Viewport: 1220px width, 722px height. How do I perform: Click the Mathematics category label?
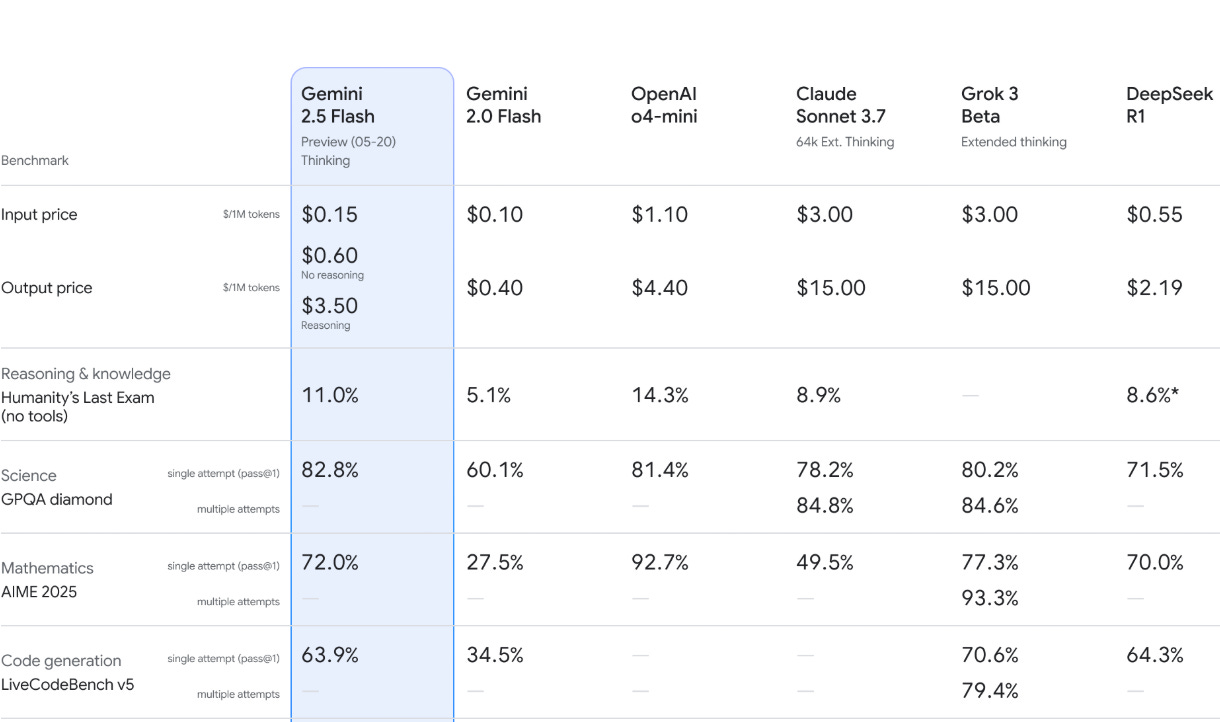click(47, 568)
